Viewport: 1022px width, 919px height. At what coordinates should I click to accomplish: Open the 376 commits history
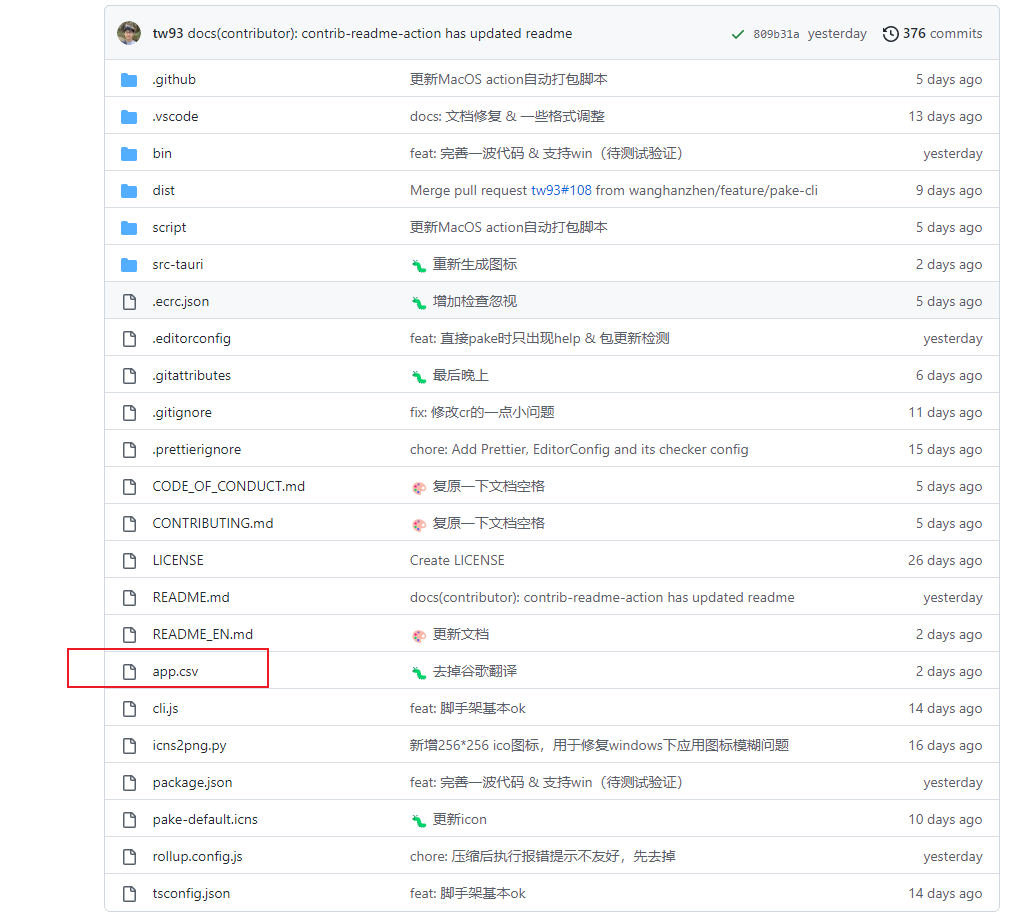[932, 33]
